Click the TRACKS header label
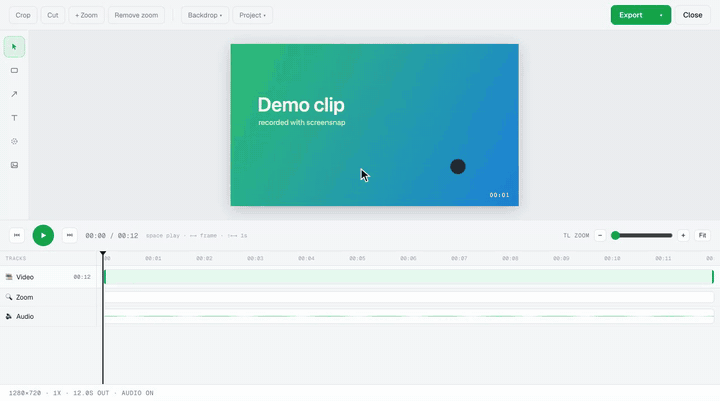 tap(16, 258)
